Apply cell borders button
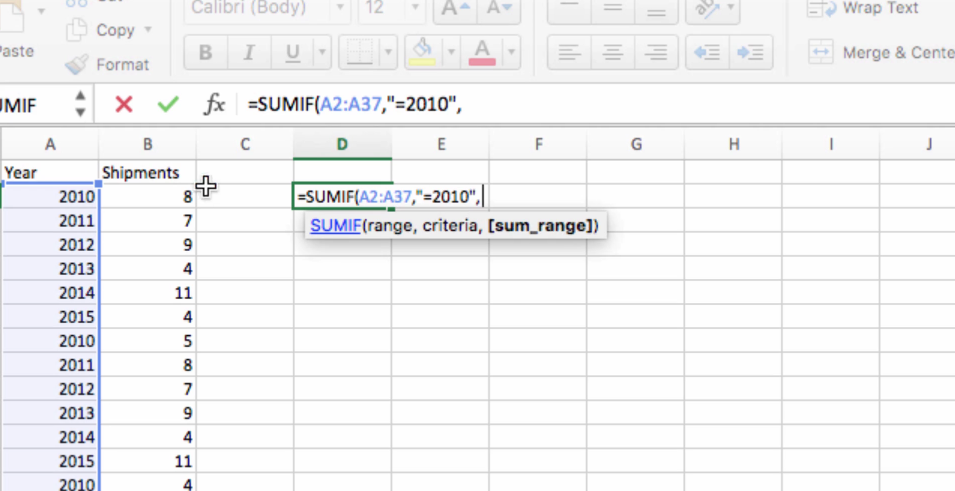This screenshot has width=955, height=491. [359, 52]
